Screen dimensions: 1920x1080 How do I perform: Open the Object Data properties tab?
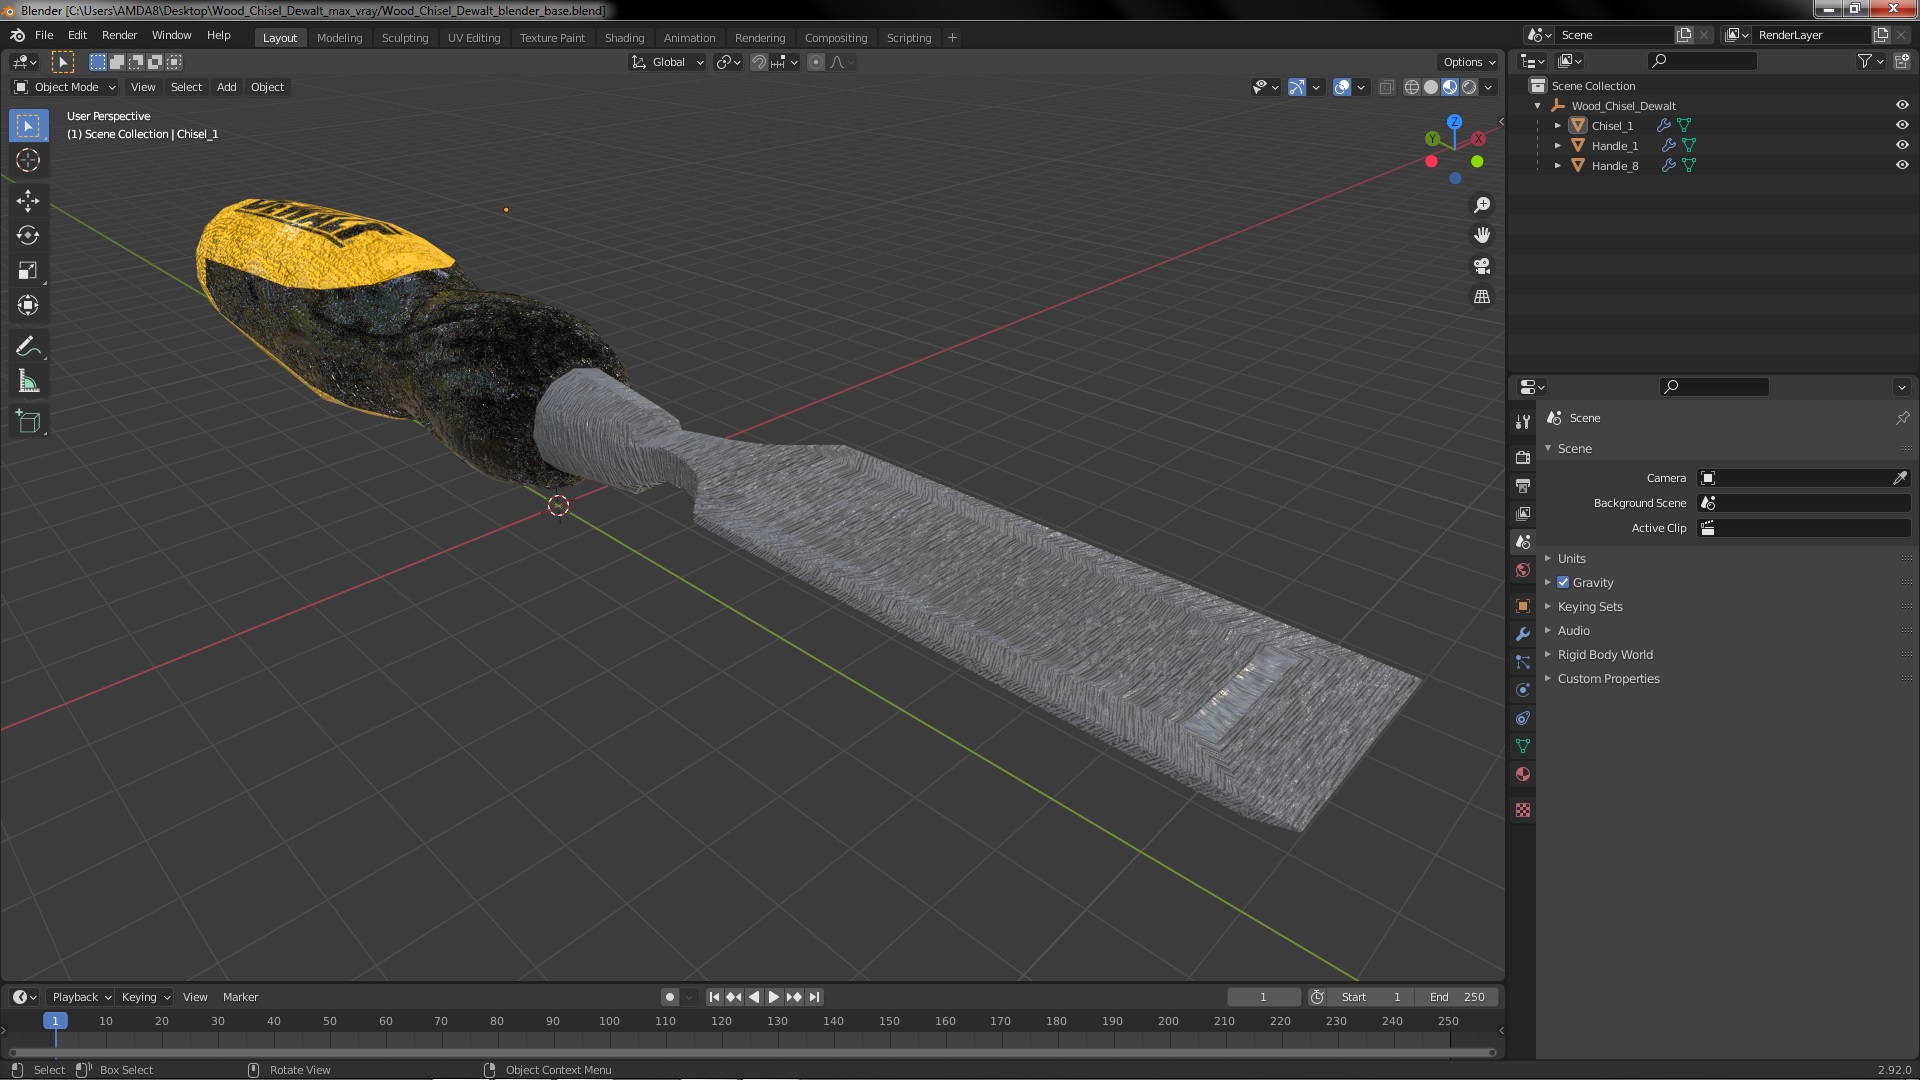click(x=1523, y=746)
